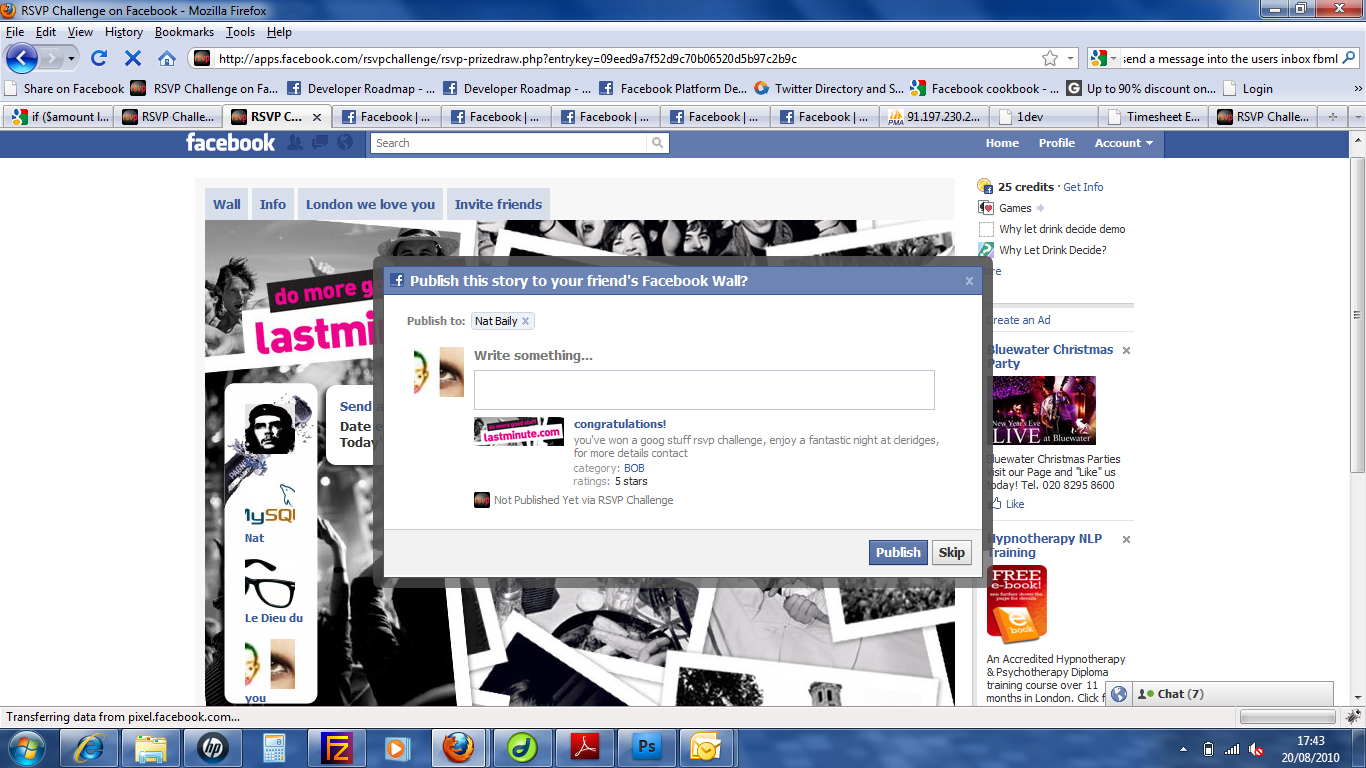Remove Nat Baily from Publish to

525,321
